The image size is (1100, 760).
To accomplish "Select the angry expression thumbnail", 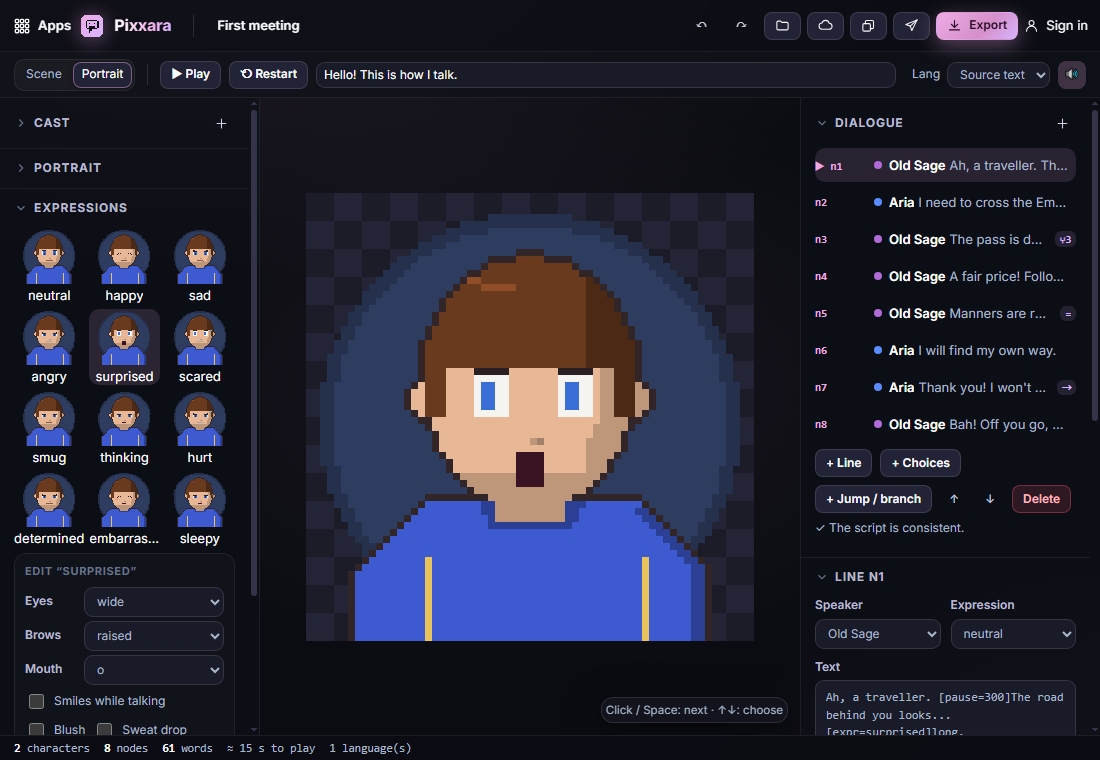I will pos(49,347).
